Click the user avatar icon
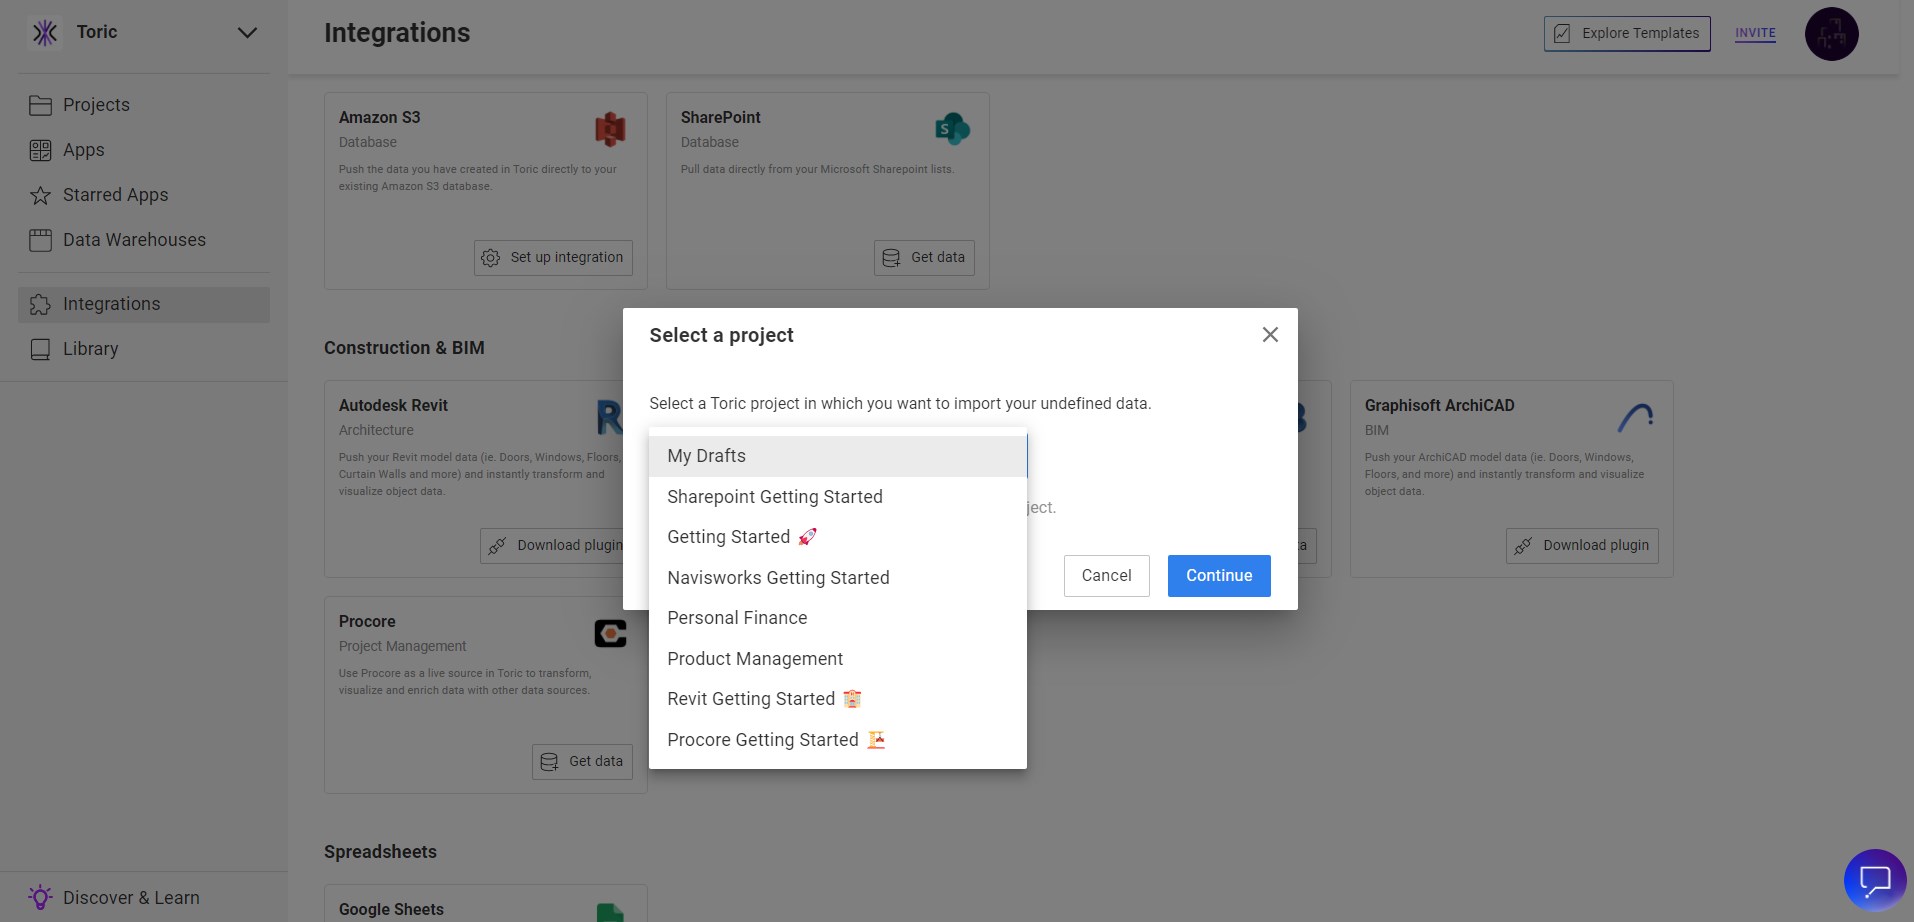1914x922 pixels. click(1831, 34)
